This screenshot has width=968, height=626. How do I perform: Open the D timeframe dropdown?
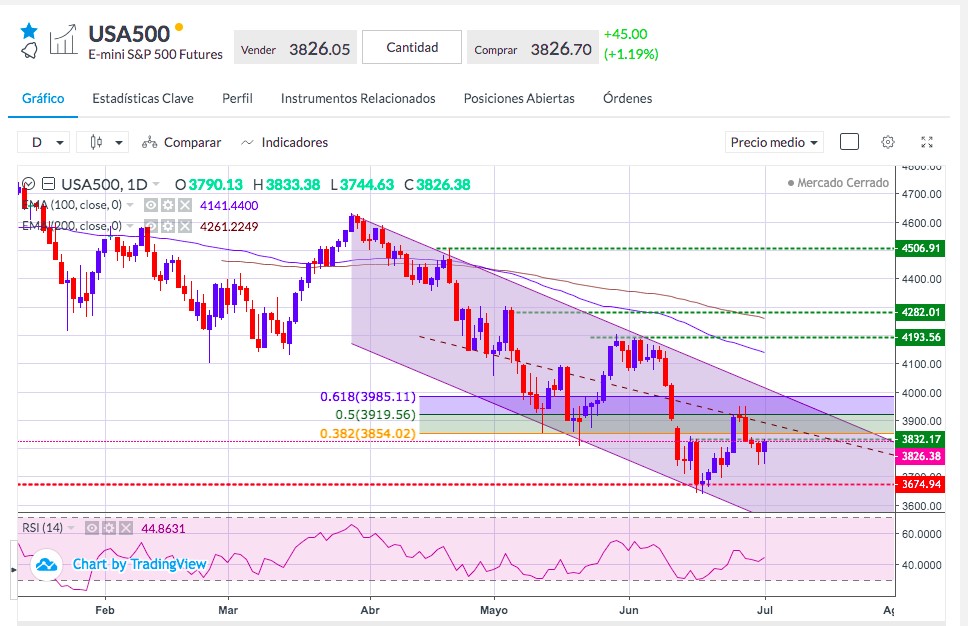[43, 143]
